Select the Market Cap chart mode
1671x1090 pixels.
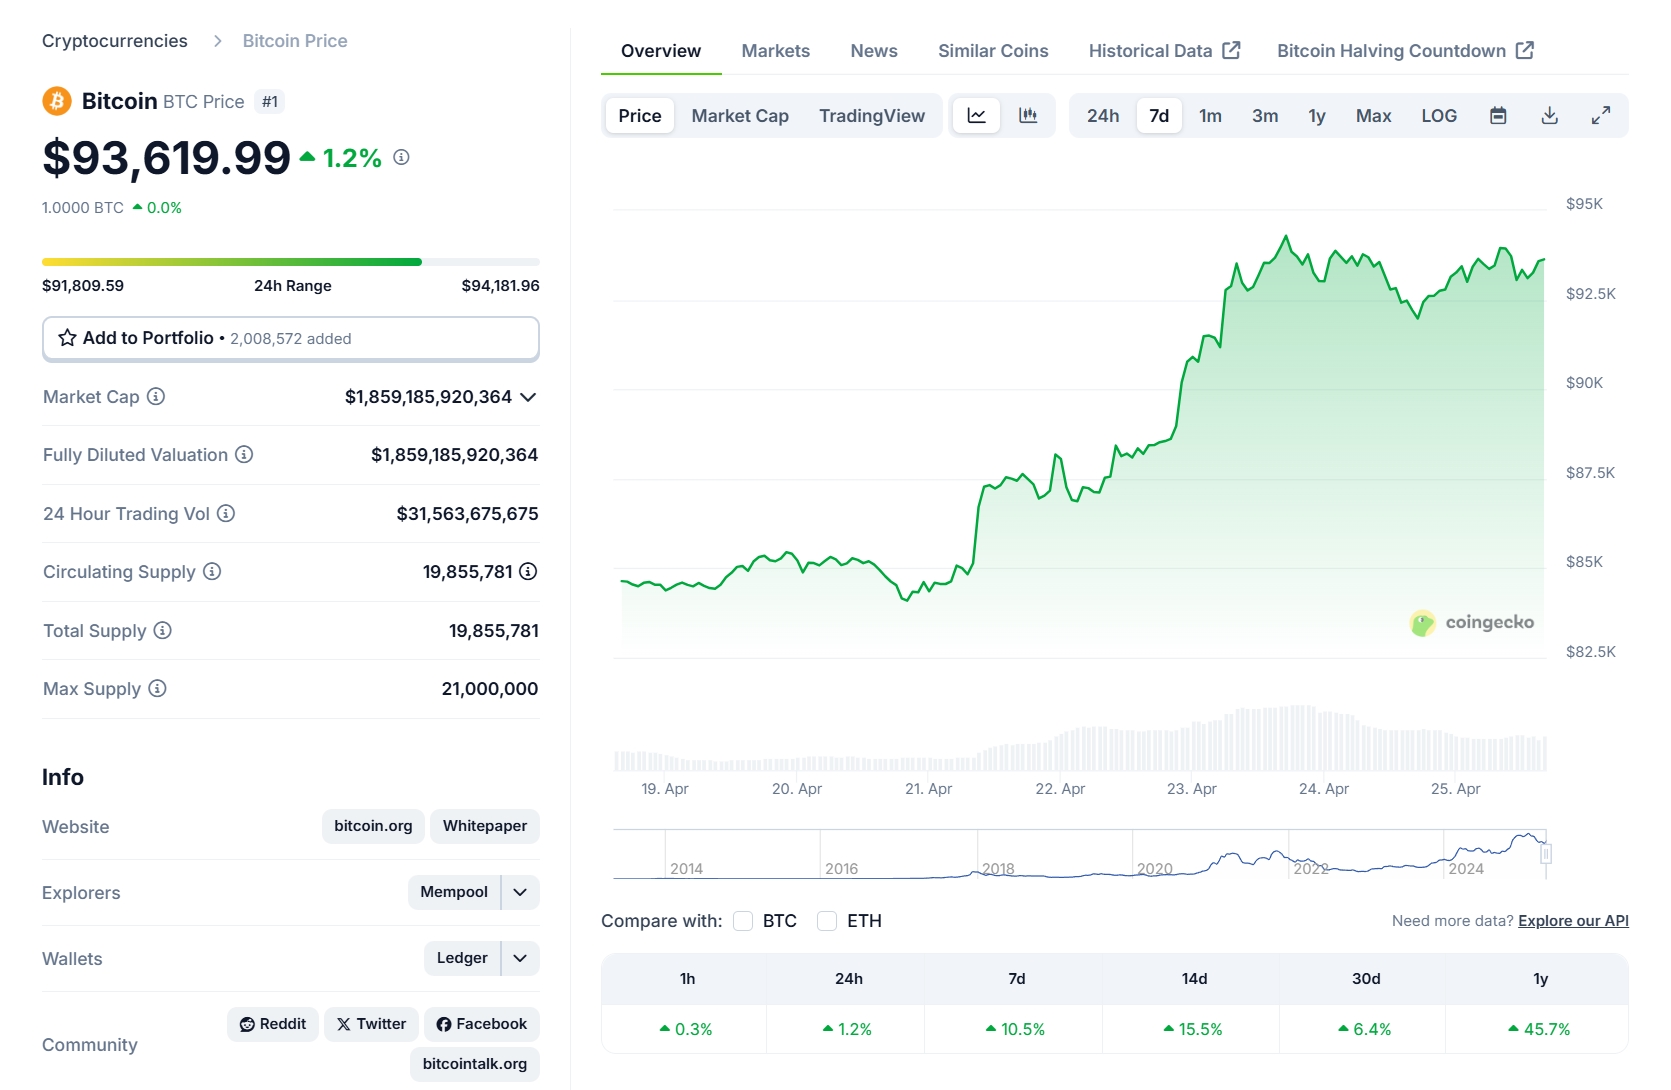coord(740,116)
